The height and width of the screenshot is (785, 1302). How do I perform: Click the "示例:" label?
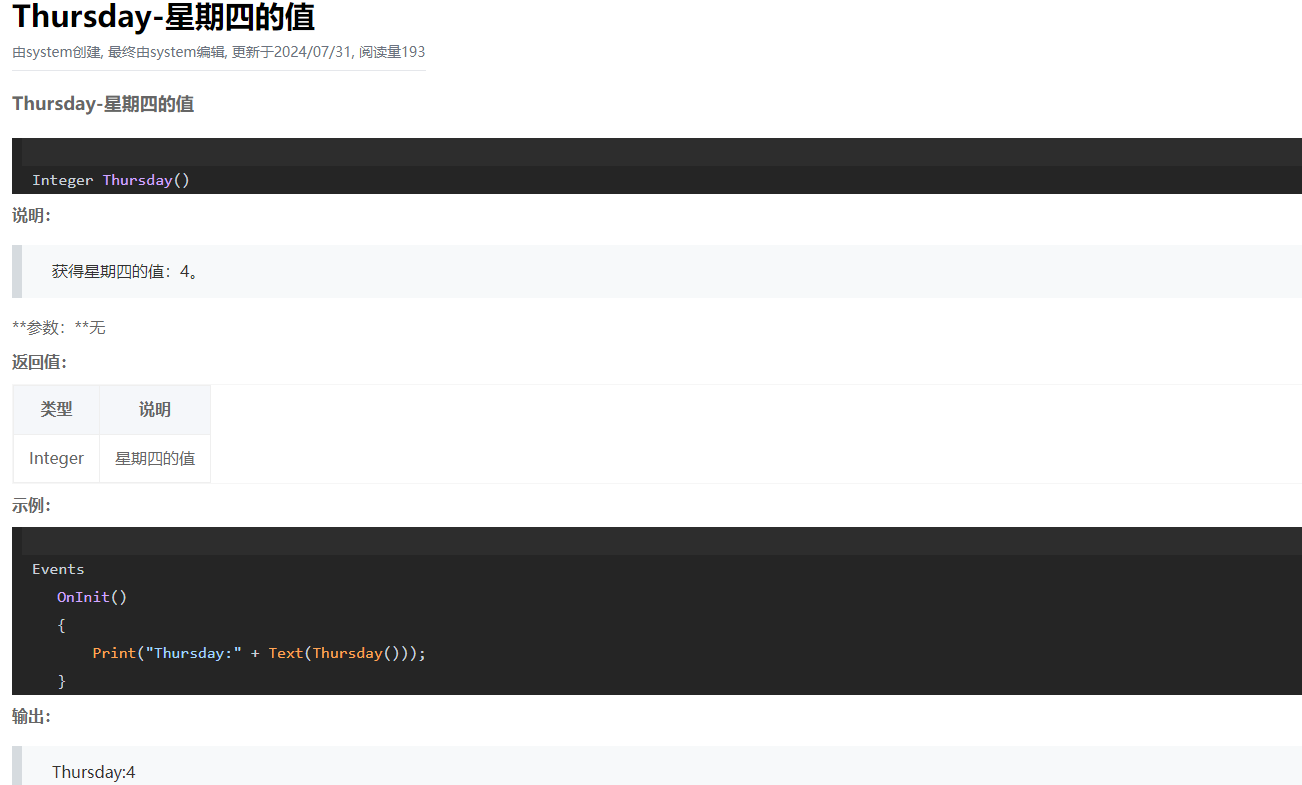pyautogui.click(x=31, y=506)
